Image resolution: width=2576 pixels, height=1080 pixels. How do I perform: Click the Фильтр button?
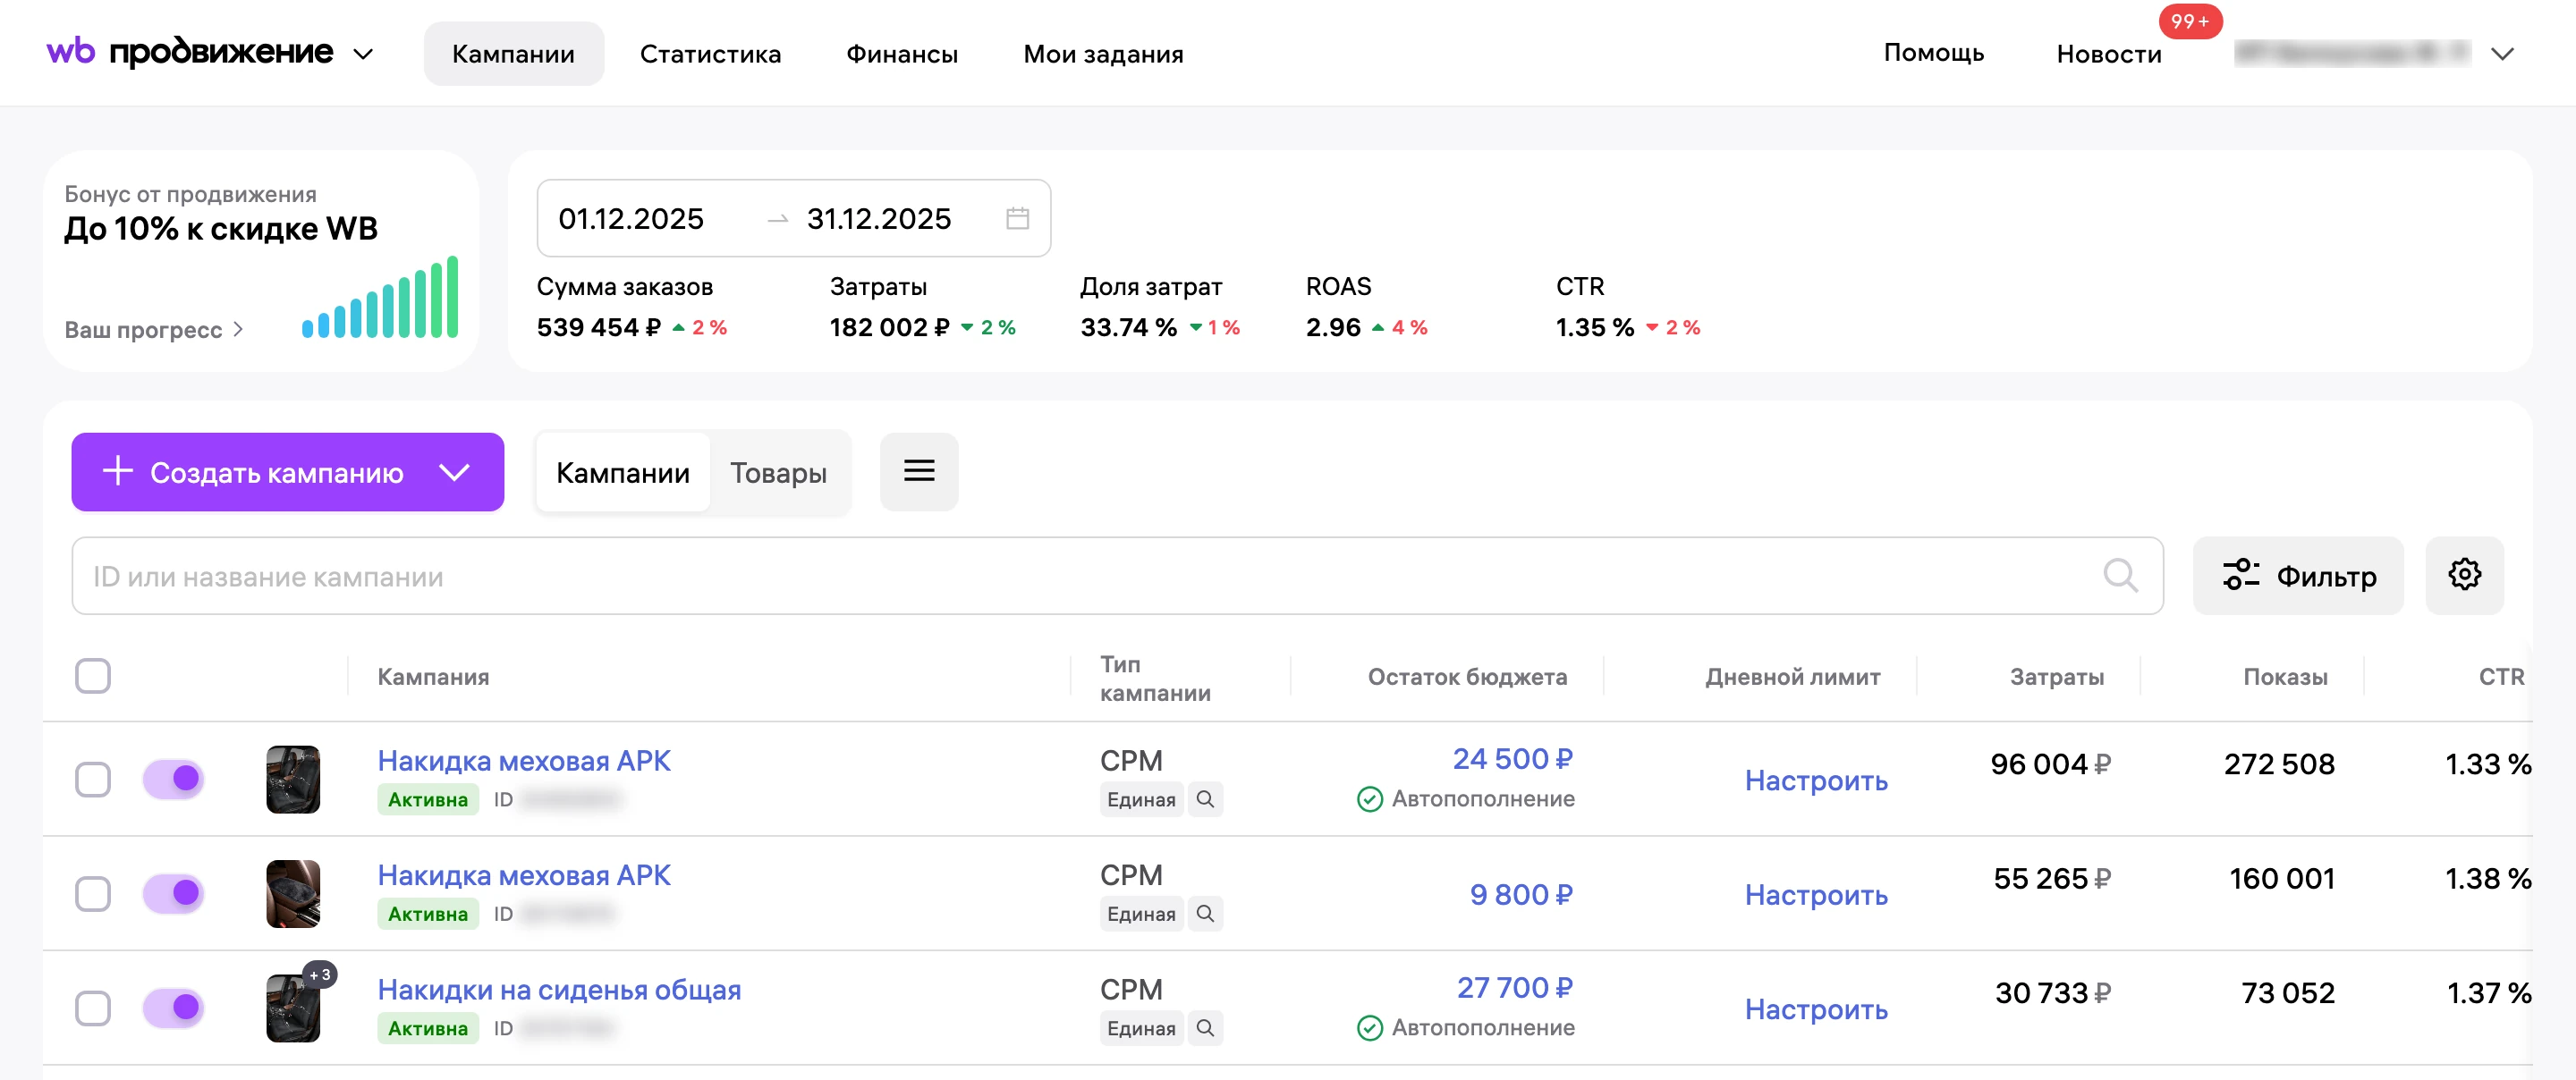(2297, 575)
